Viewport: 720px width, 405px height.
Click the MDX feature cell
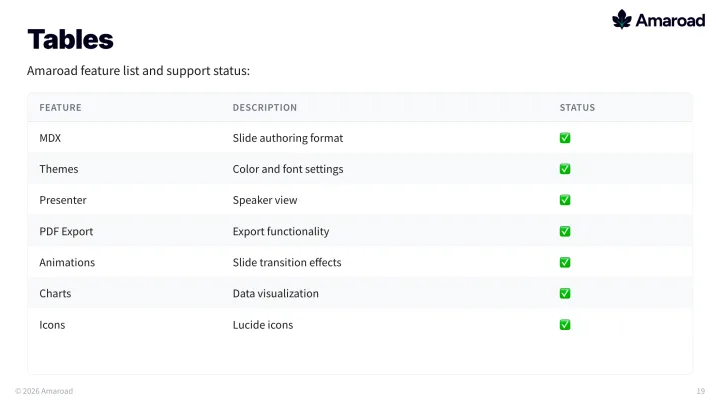(50, 138)
